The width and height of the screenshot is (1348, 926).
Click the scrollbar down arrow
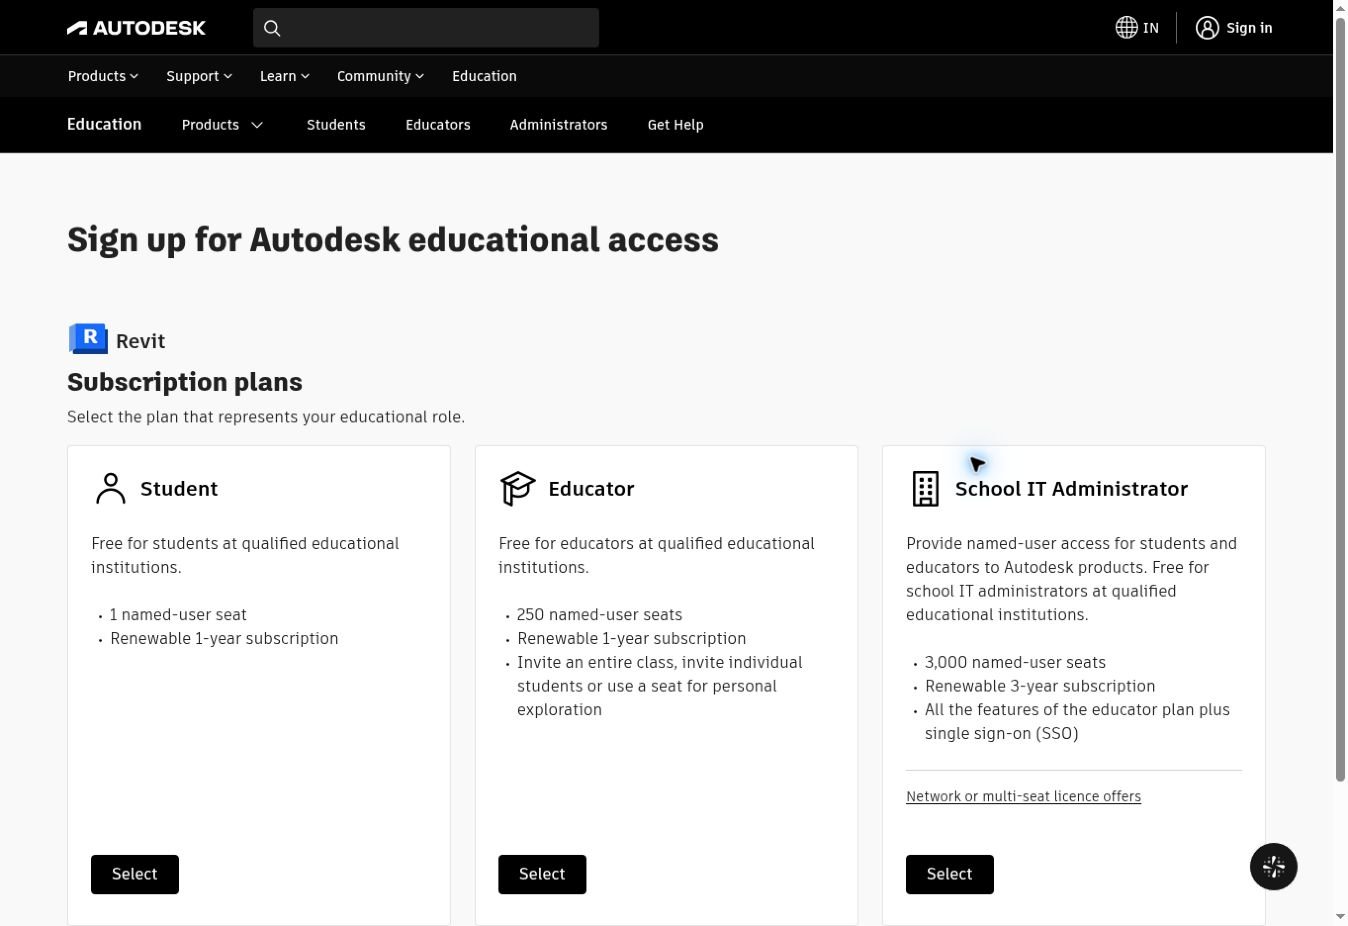(x=1341, y=916)
